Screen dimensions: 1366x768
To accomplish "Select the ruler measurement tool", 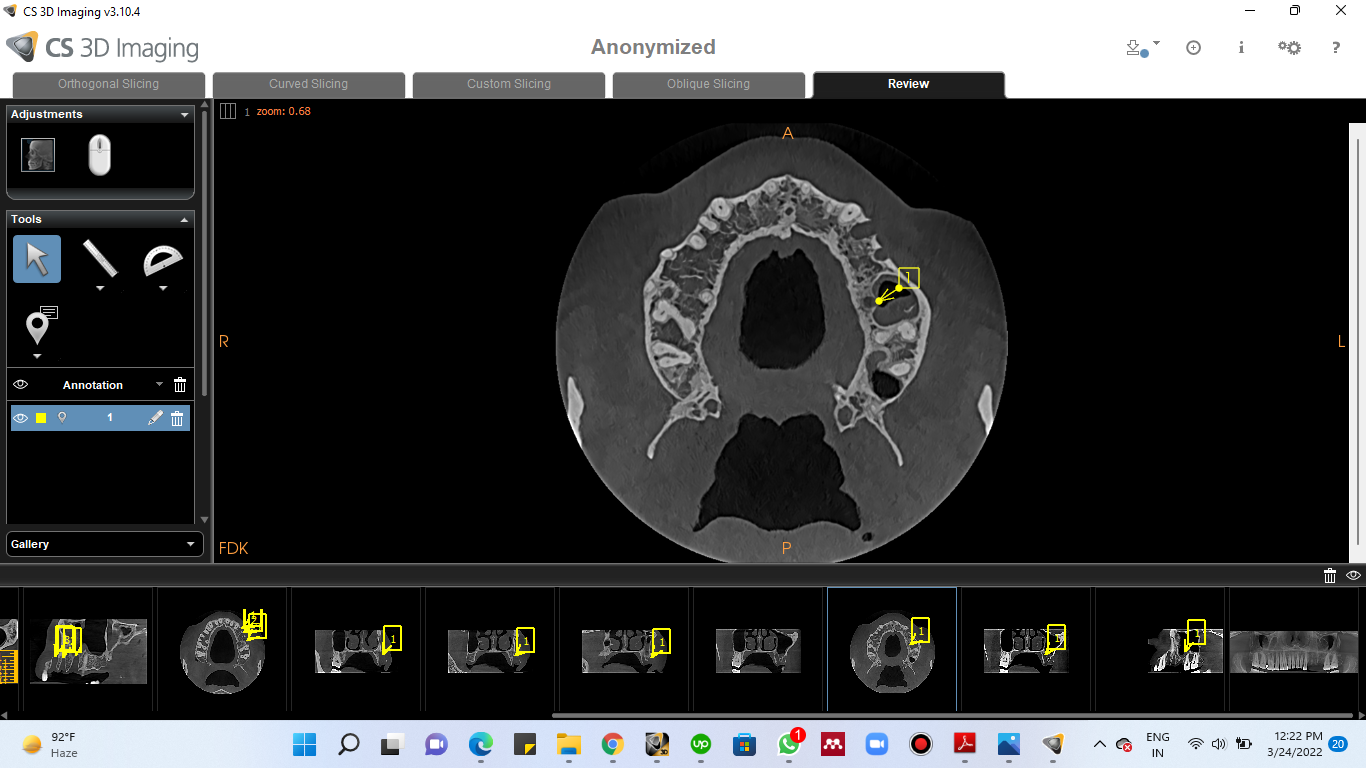I will [x=99, y=258].
